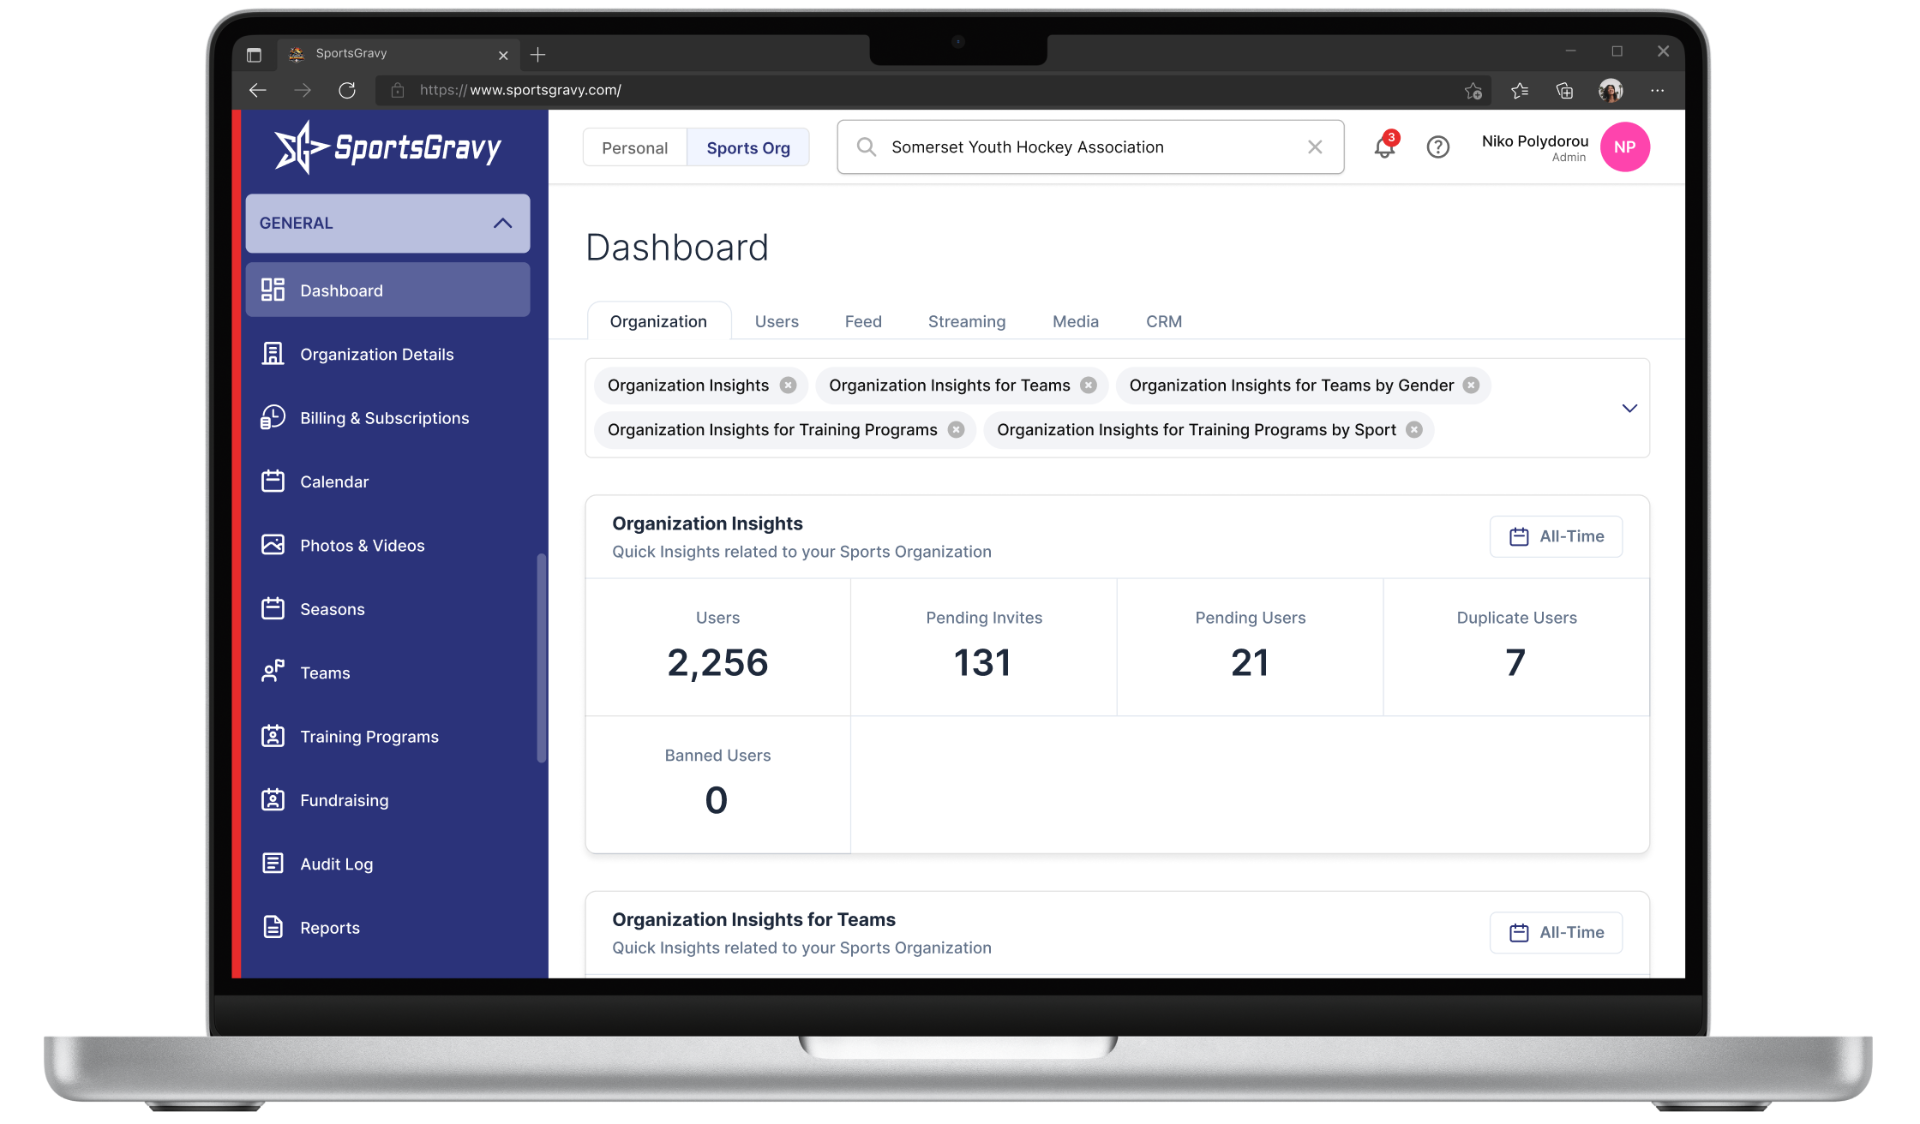Remove Organization Insights for Teams chip

coord(1088,385)
